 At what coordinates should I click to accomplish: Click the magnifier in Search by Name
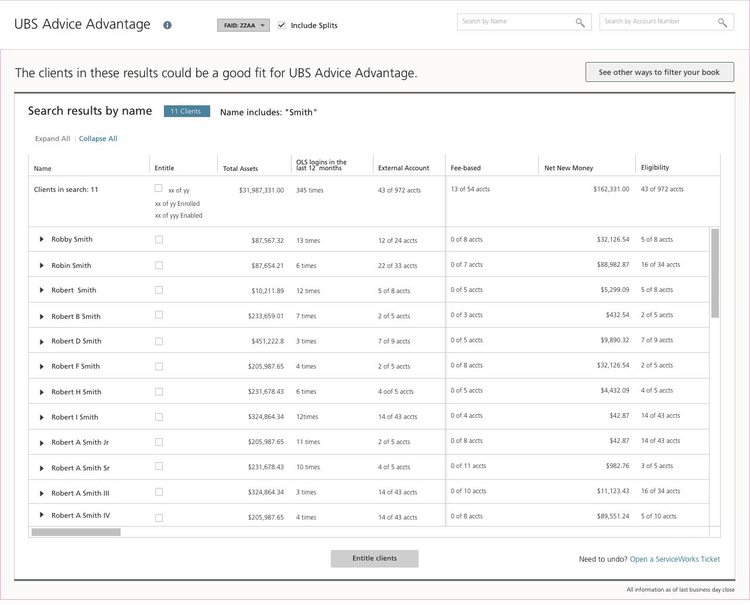tap(580, 22)
